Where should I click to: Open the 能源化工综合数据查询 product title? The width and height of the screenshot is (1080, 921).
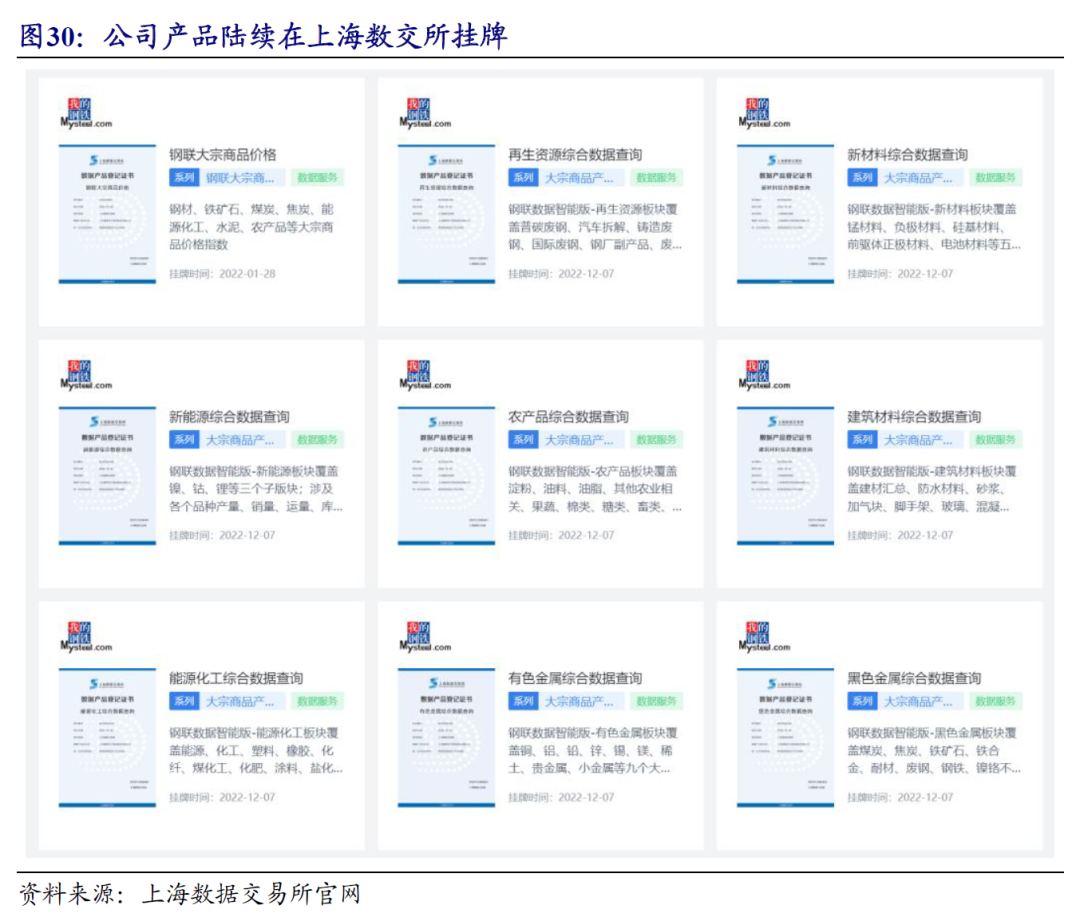pos(236,678)
